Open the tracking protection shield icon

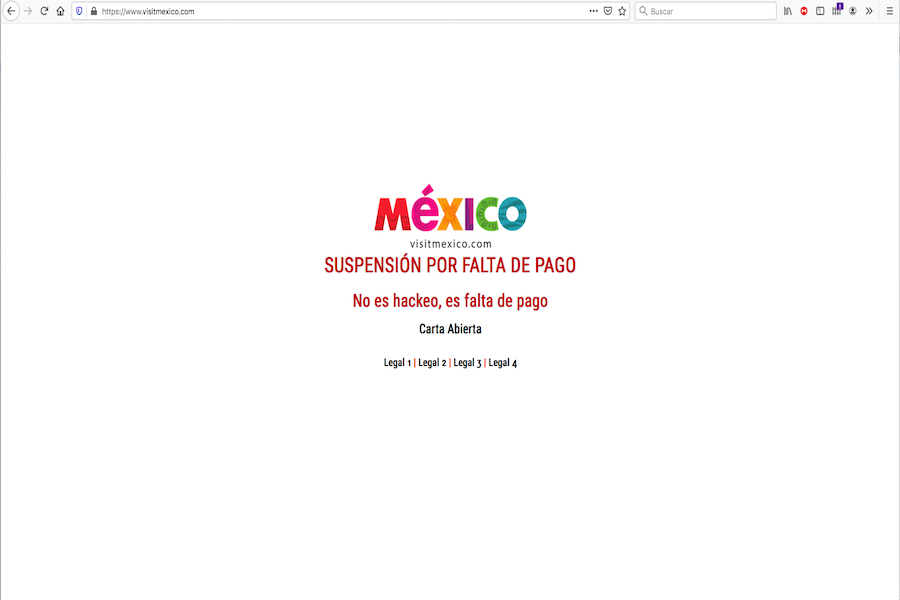click(x=80, y=11)
